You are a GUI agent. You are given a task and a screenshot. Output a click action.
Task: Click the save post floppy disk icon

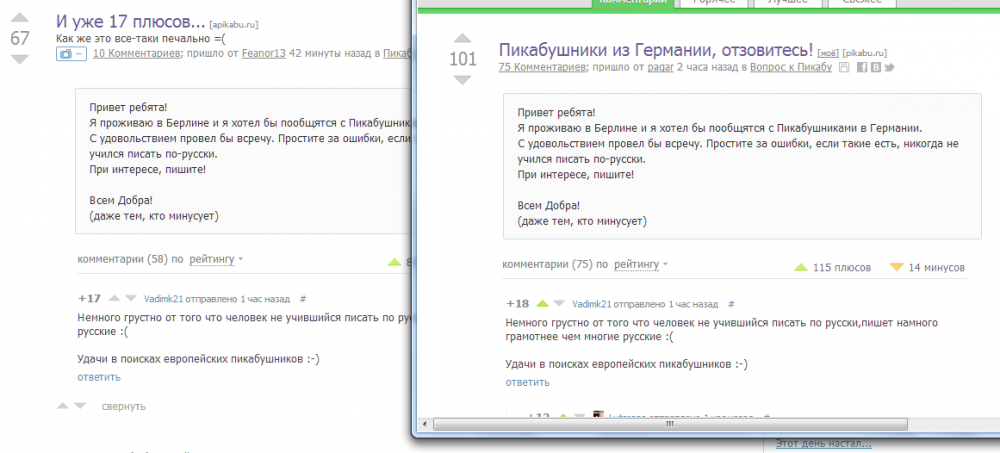coord(843,67)
